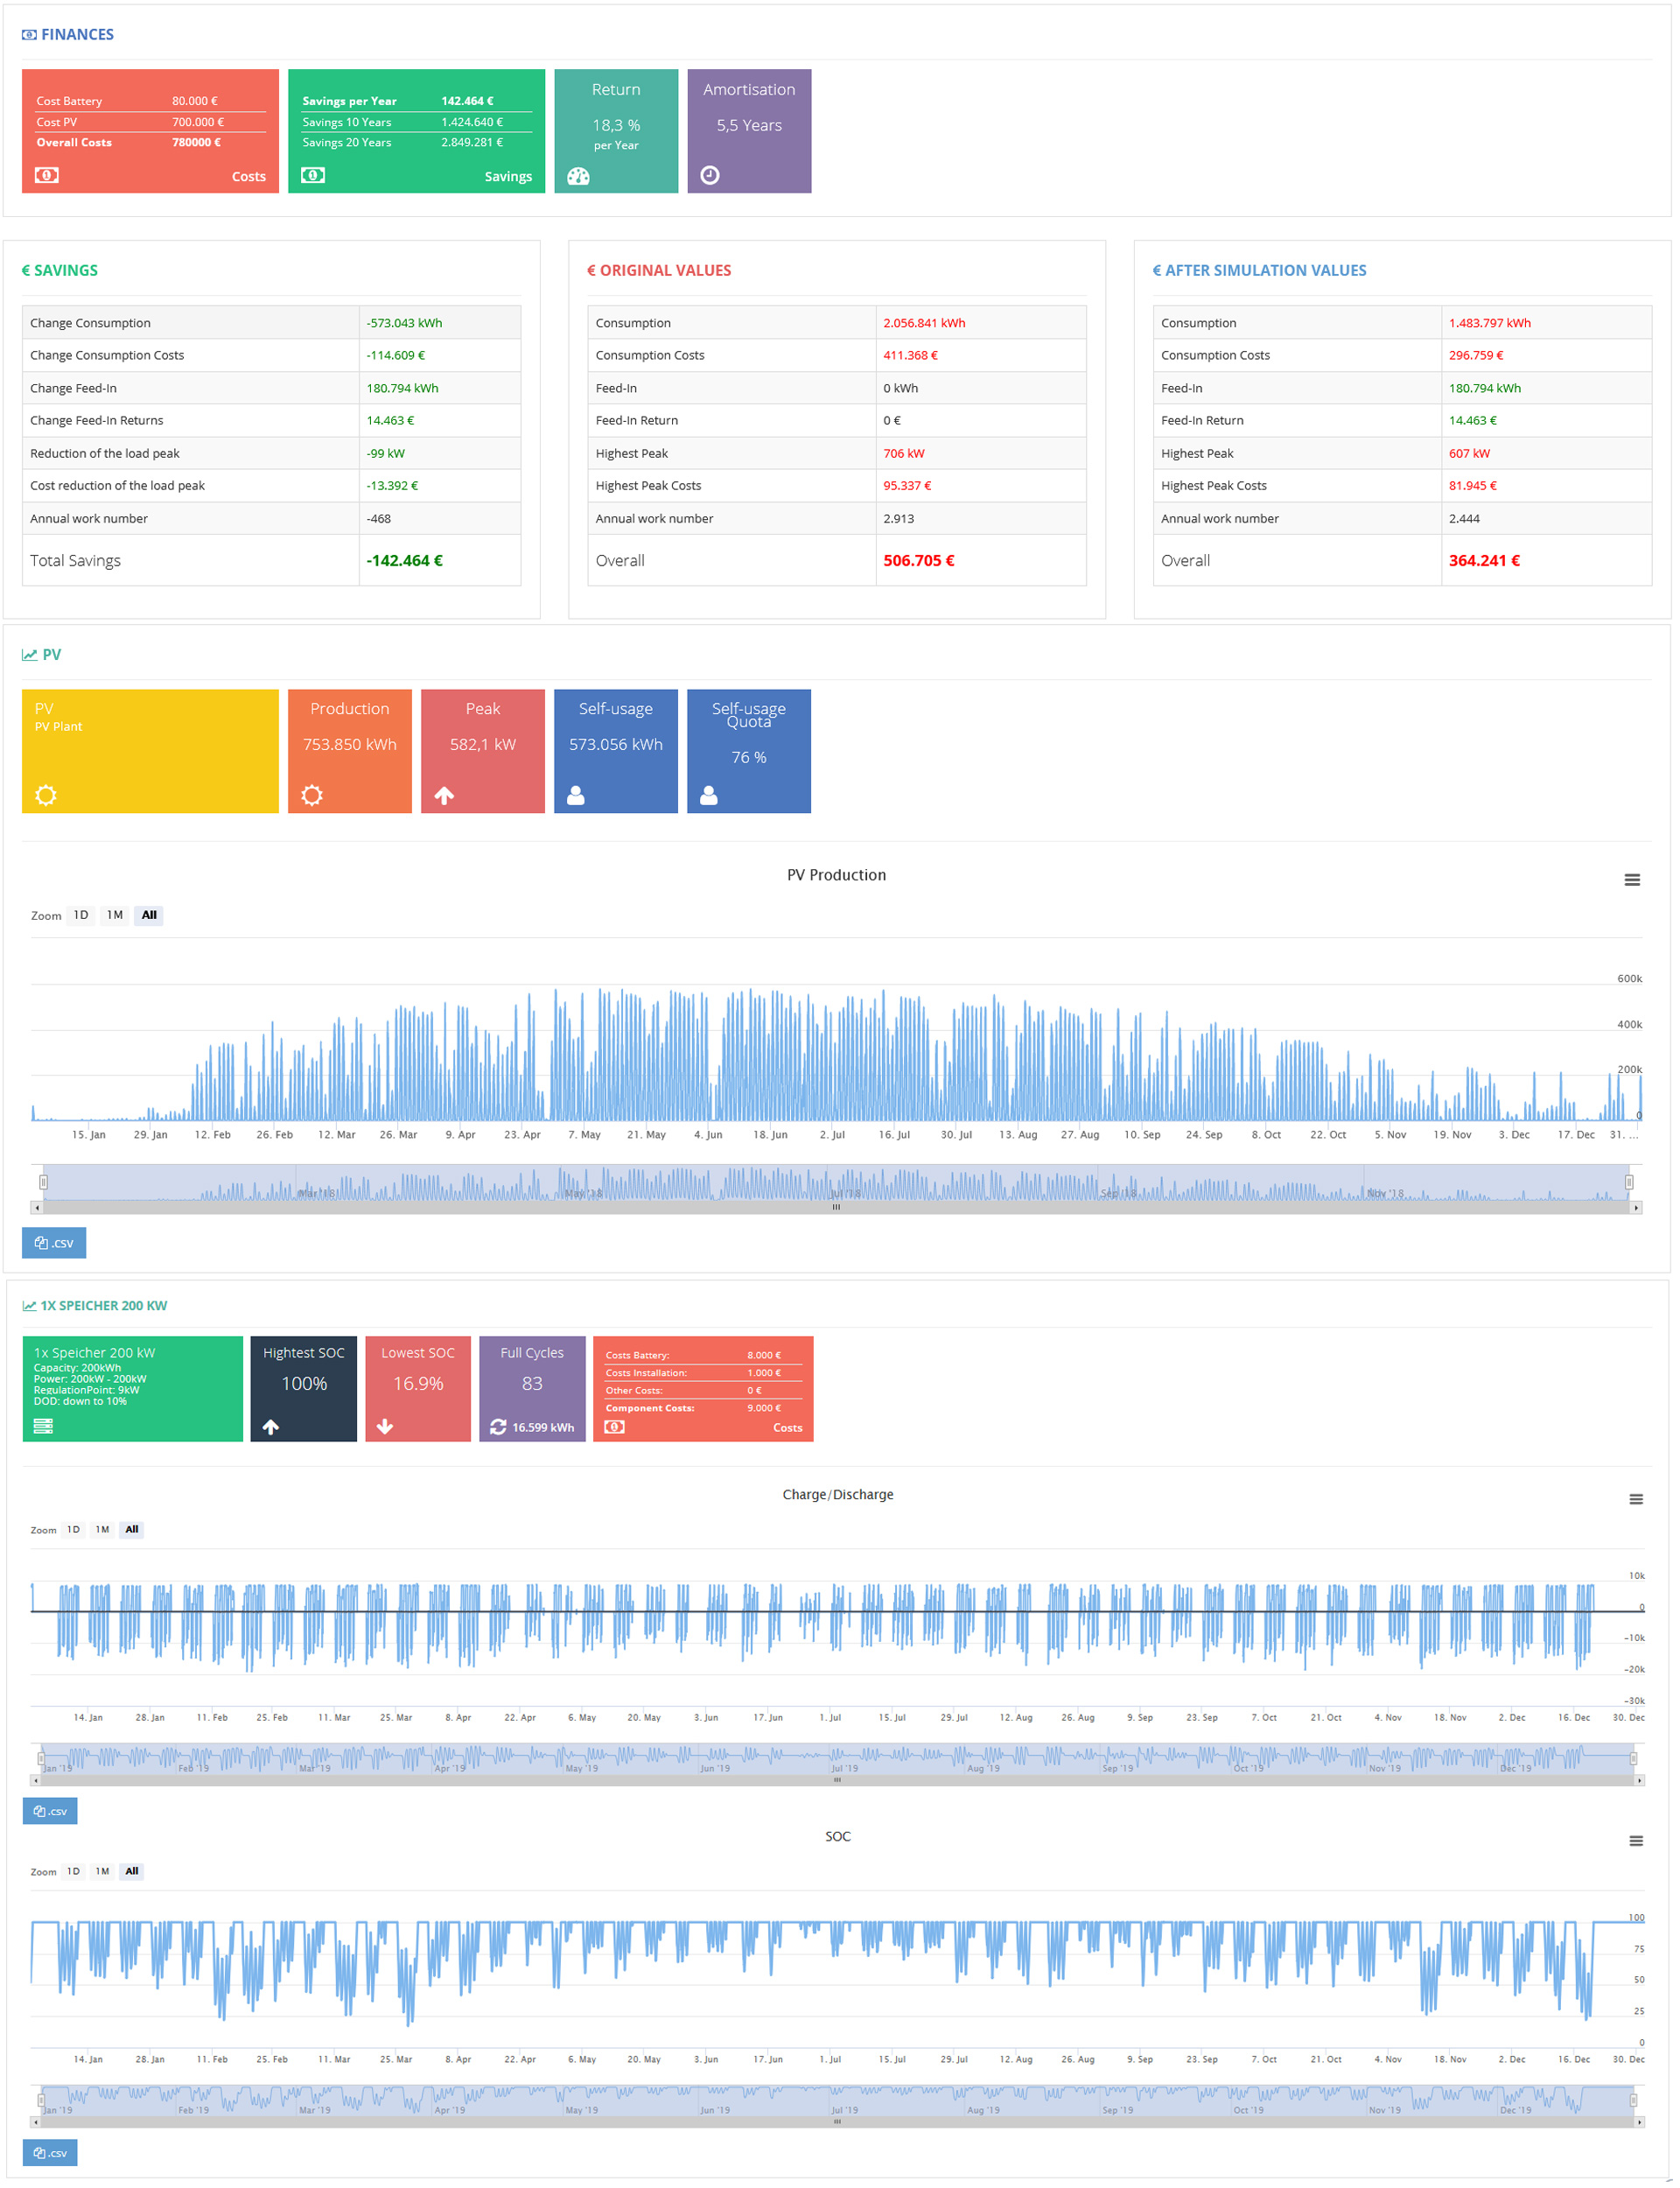Image resolution: width=1680 pixels, height=2188 pixels.
Task: Select 1M zoom on SOC chart
Action: (102, 1871)
